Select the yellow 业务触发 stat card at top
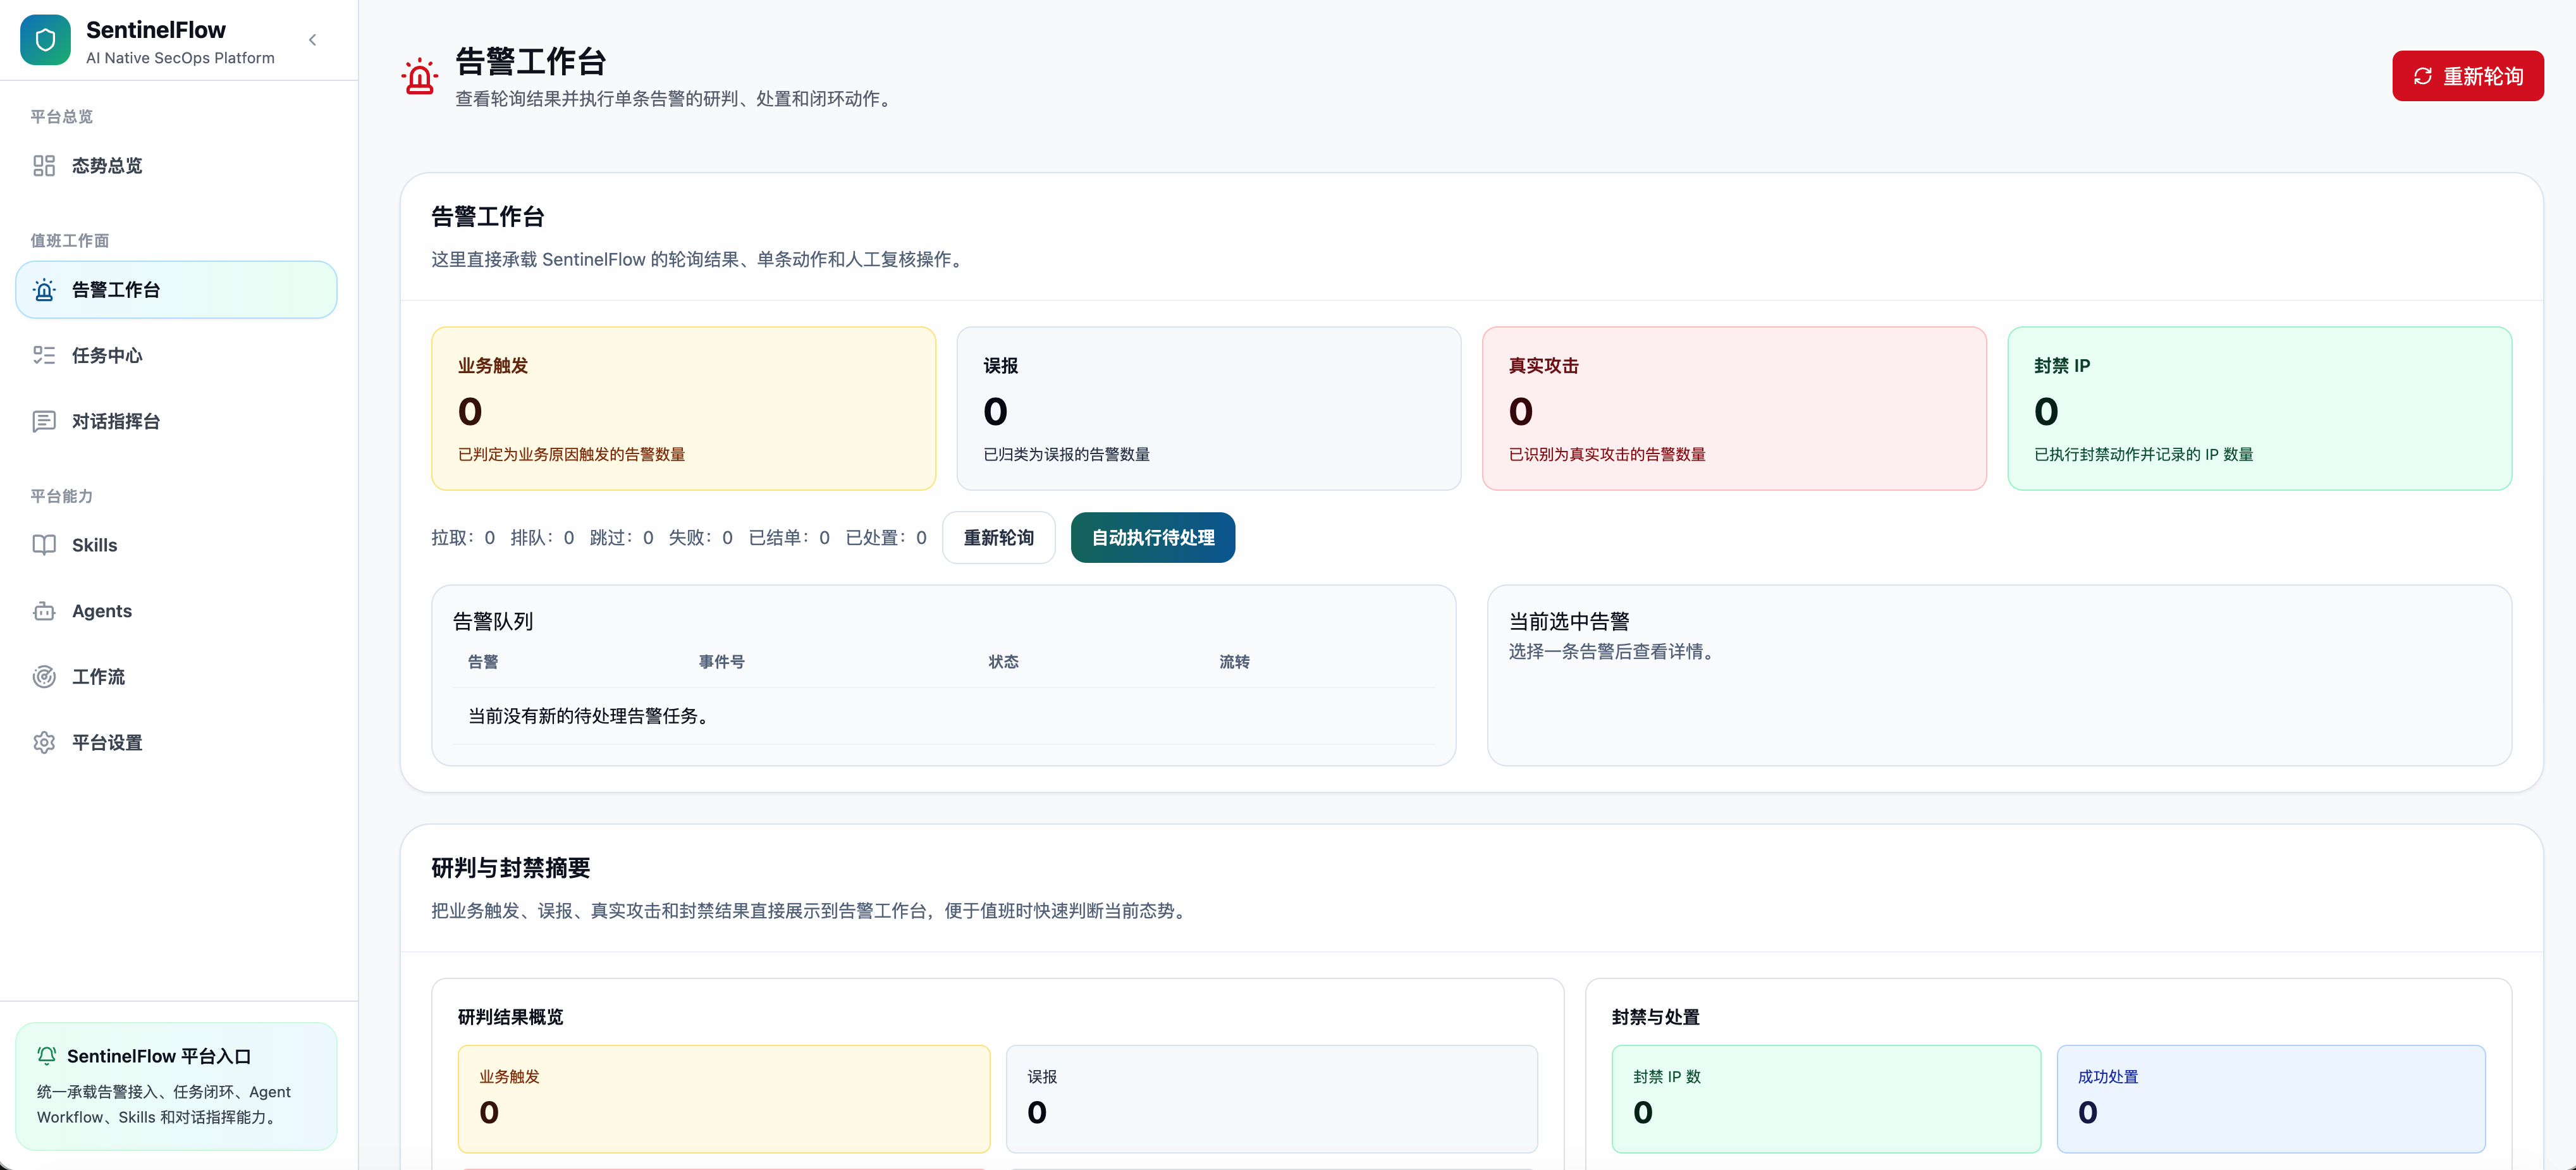The image size is (2576, 1170). point(684,409)
